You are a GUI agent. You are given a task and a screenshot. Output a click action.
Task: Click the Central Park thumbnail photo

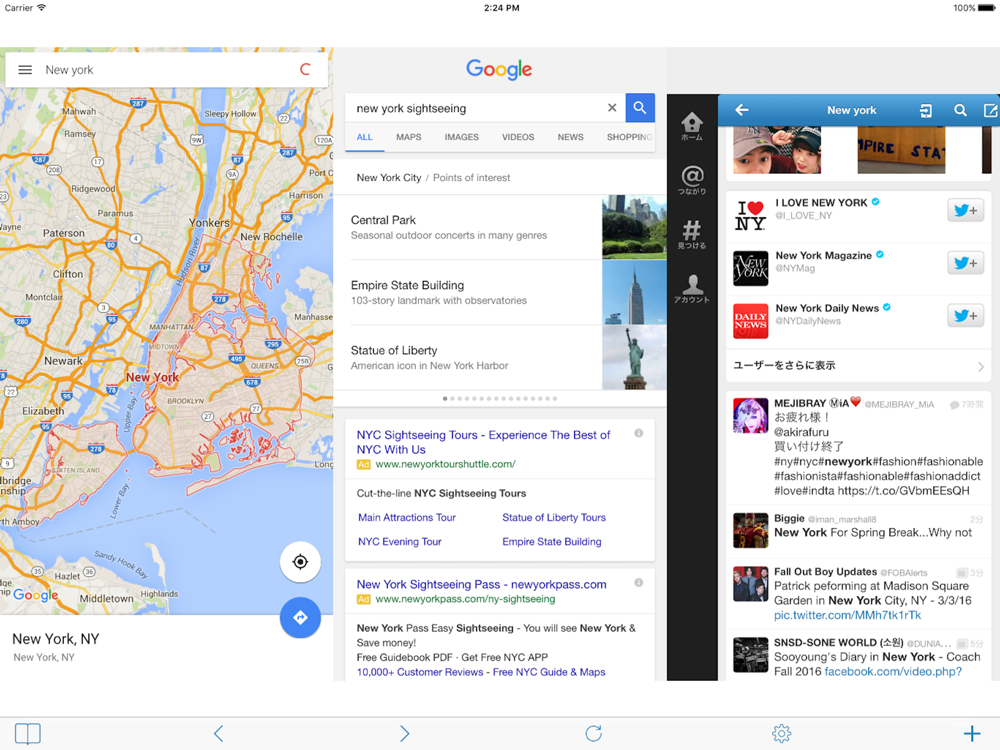point(634,227)
